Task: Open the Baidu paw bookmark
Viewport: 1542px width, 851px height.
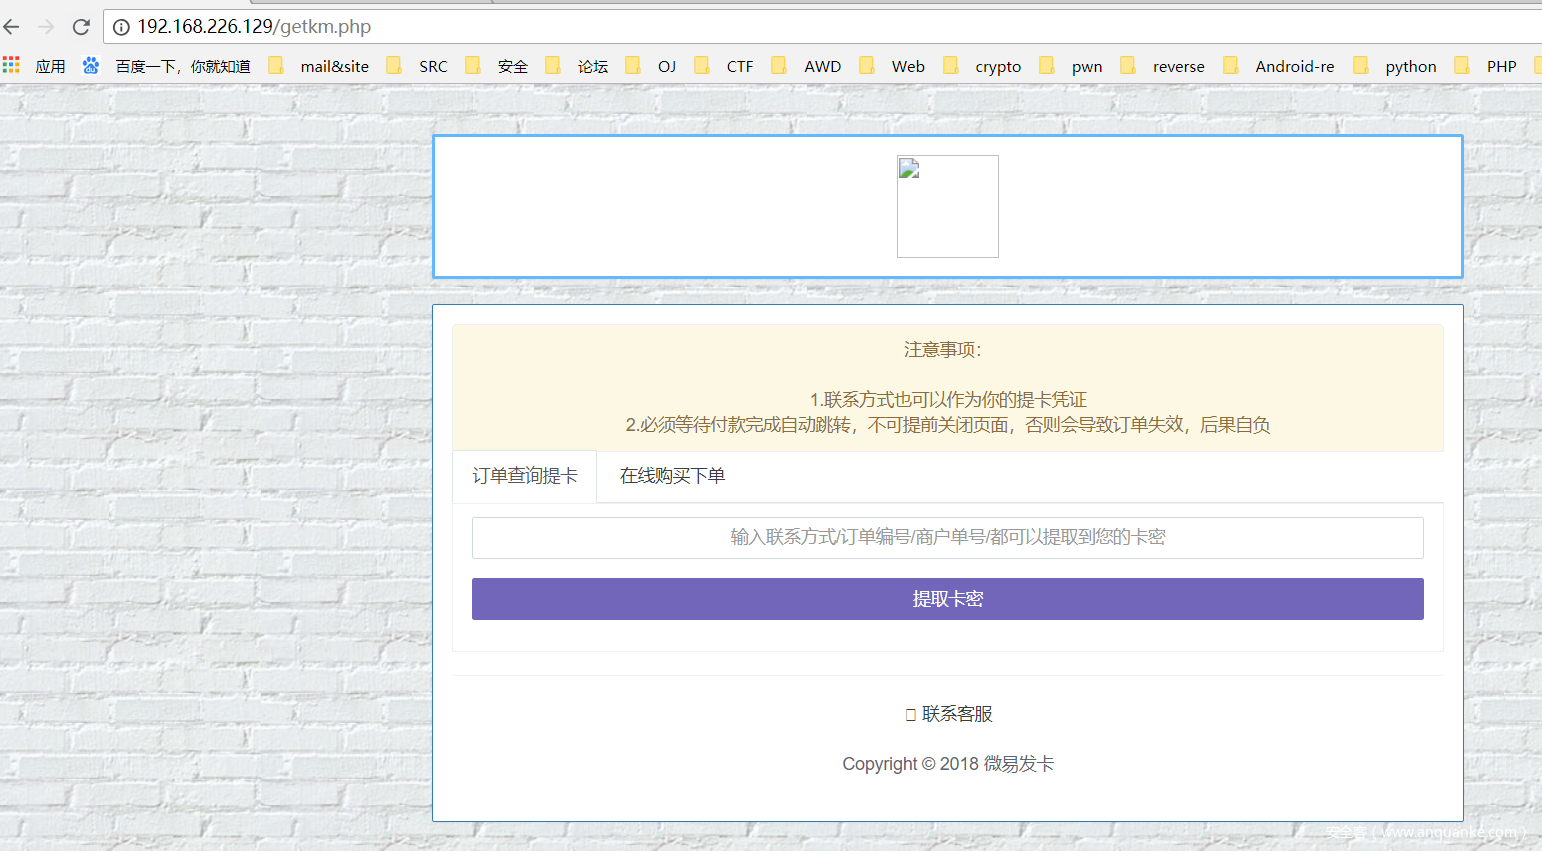Action: pos(91,66)
